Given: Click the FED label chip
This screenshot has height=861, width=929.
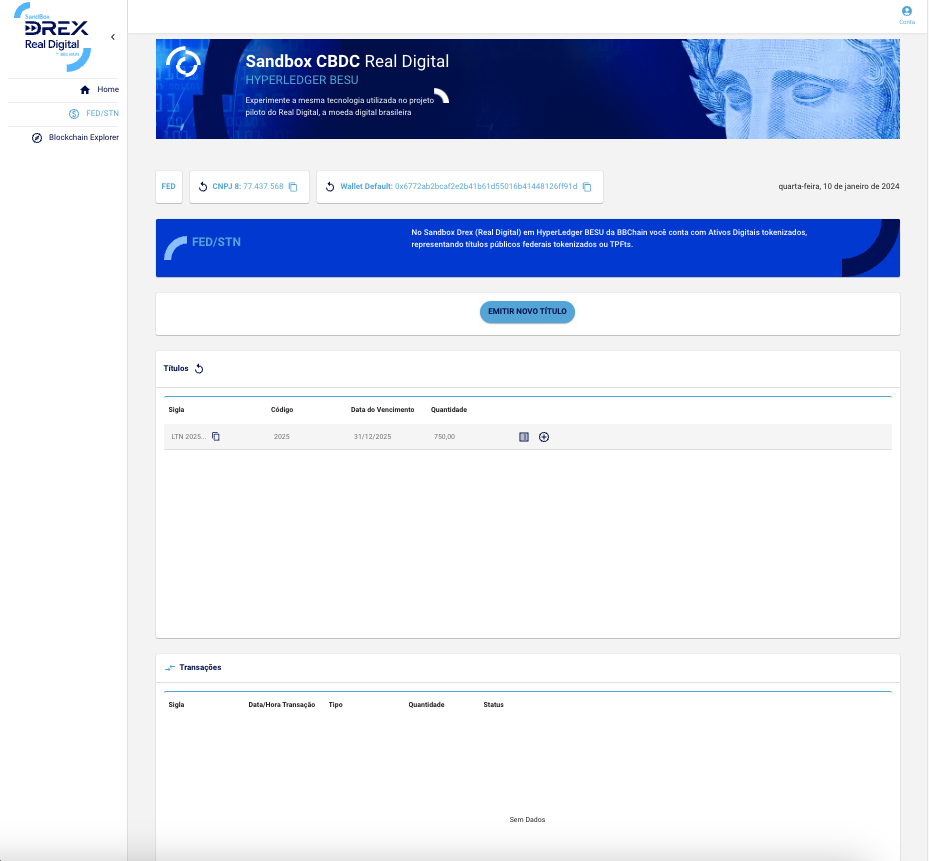Looking at the screenshot, I should tap(169, 187).
